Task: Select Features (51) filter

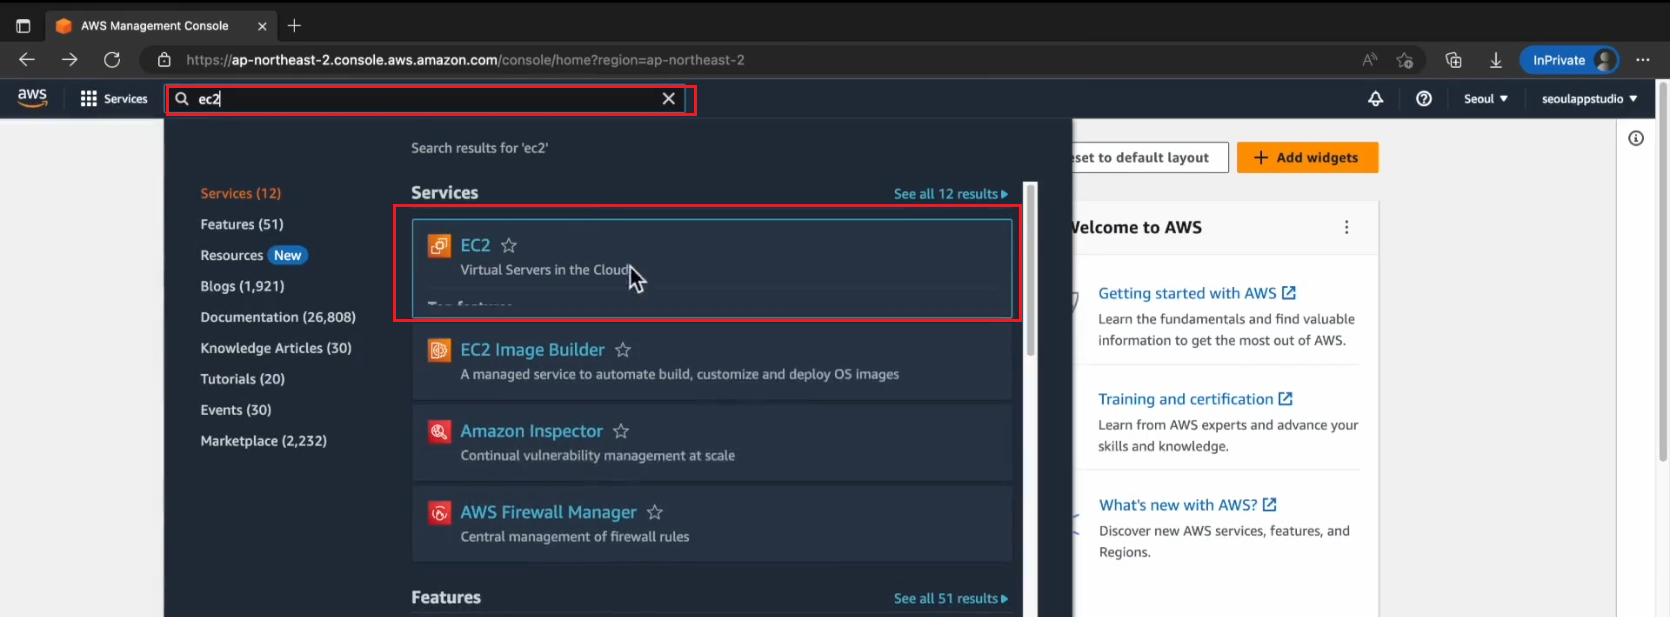Action: (242, 224)
